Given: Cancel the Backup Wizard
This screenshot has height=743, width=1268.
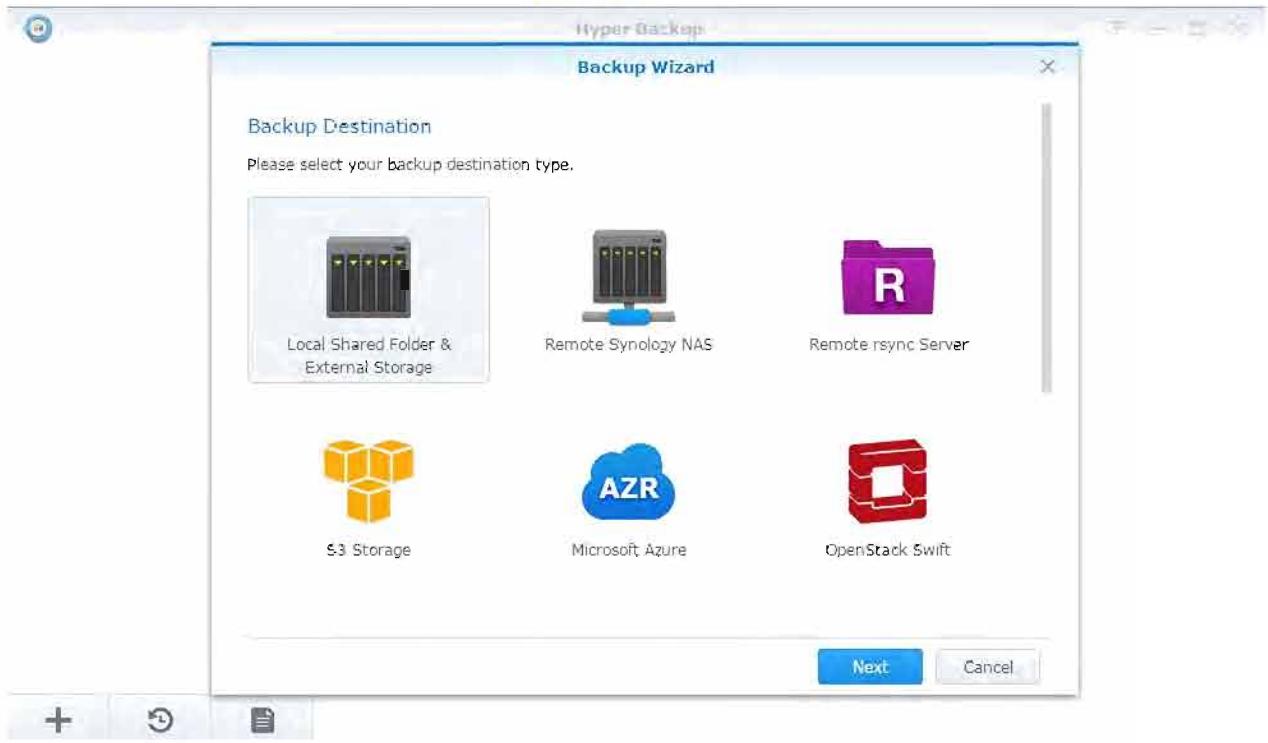Looking at the screenshot, I should 988,667.
